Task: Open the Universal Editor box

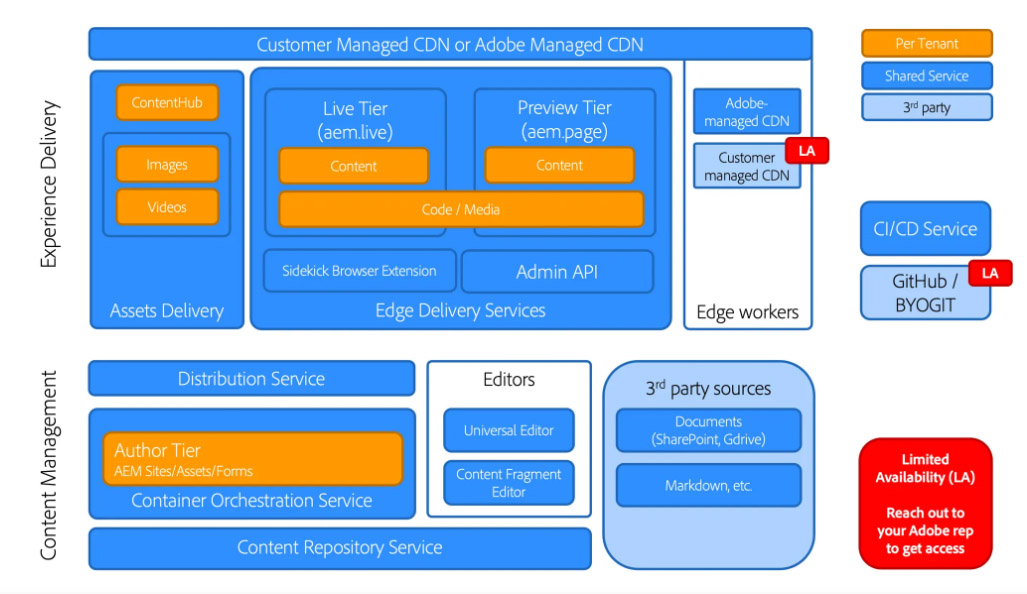Action: coord(509,431)
